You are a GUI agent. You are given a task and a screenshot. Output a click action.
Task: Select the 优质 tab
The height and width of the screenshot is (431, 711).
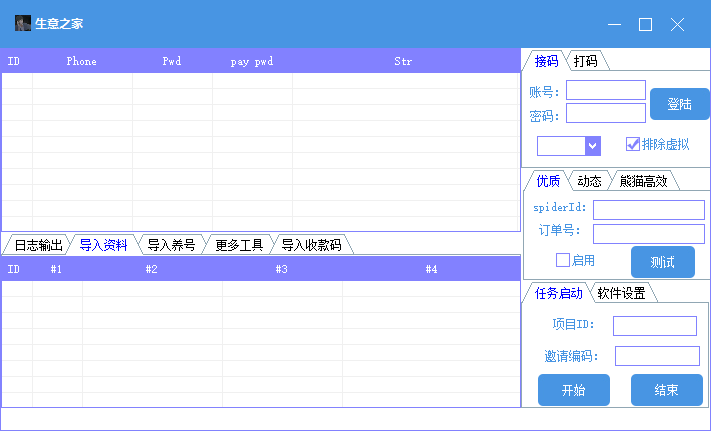coord(548,181)
